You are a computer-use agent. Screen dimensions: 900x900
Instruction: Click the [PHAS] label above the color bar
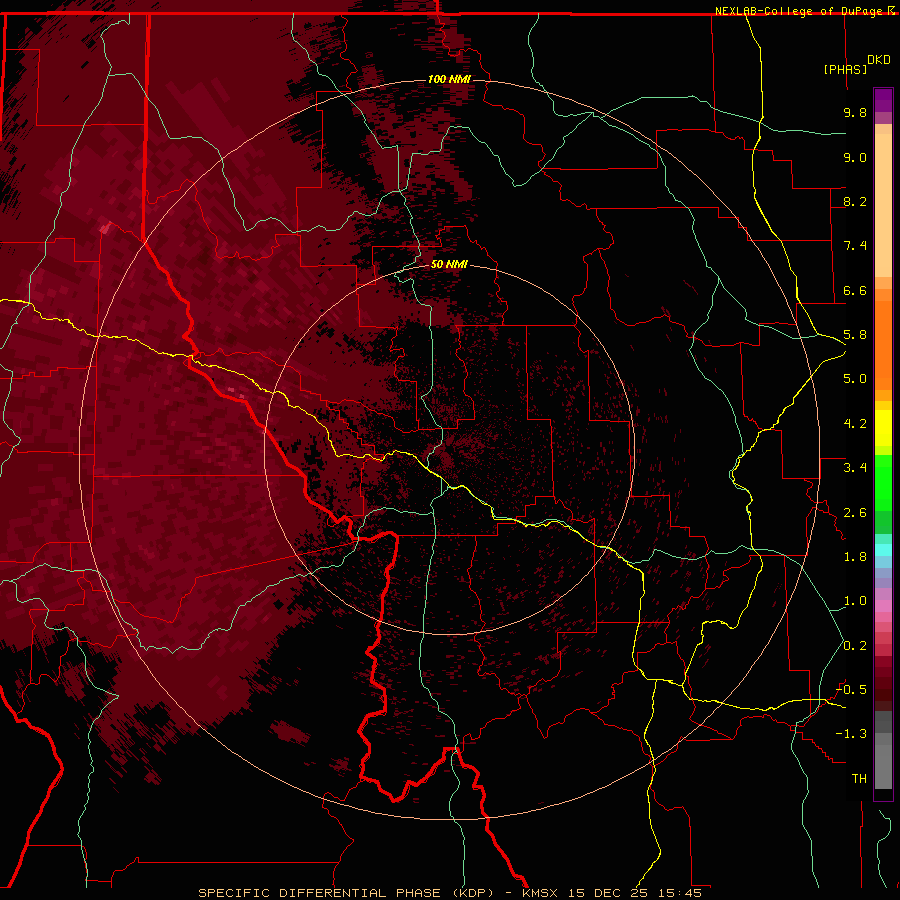(845, 69)
